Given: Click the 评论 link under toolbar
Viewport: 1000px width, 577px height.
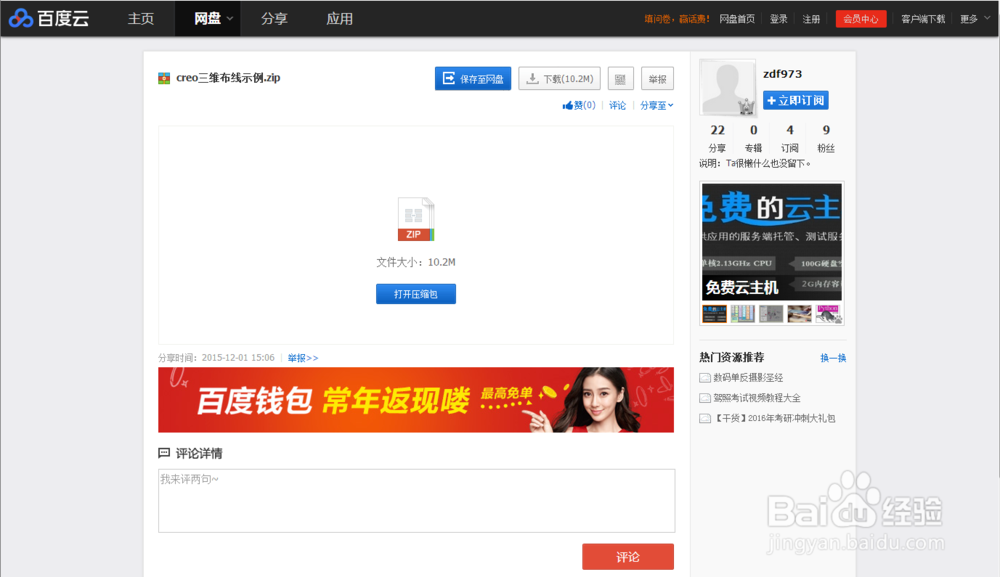Looking at the screenshot, I should point(617,106).
